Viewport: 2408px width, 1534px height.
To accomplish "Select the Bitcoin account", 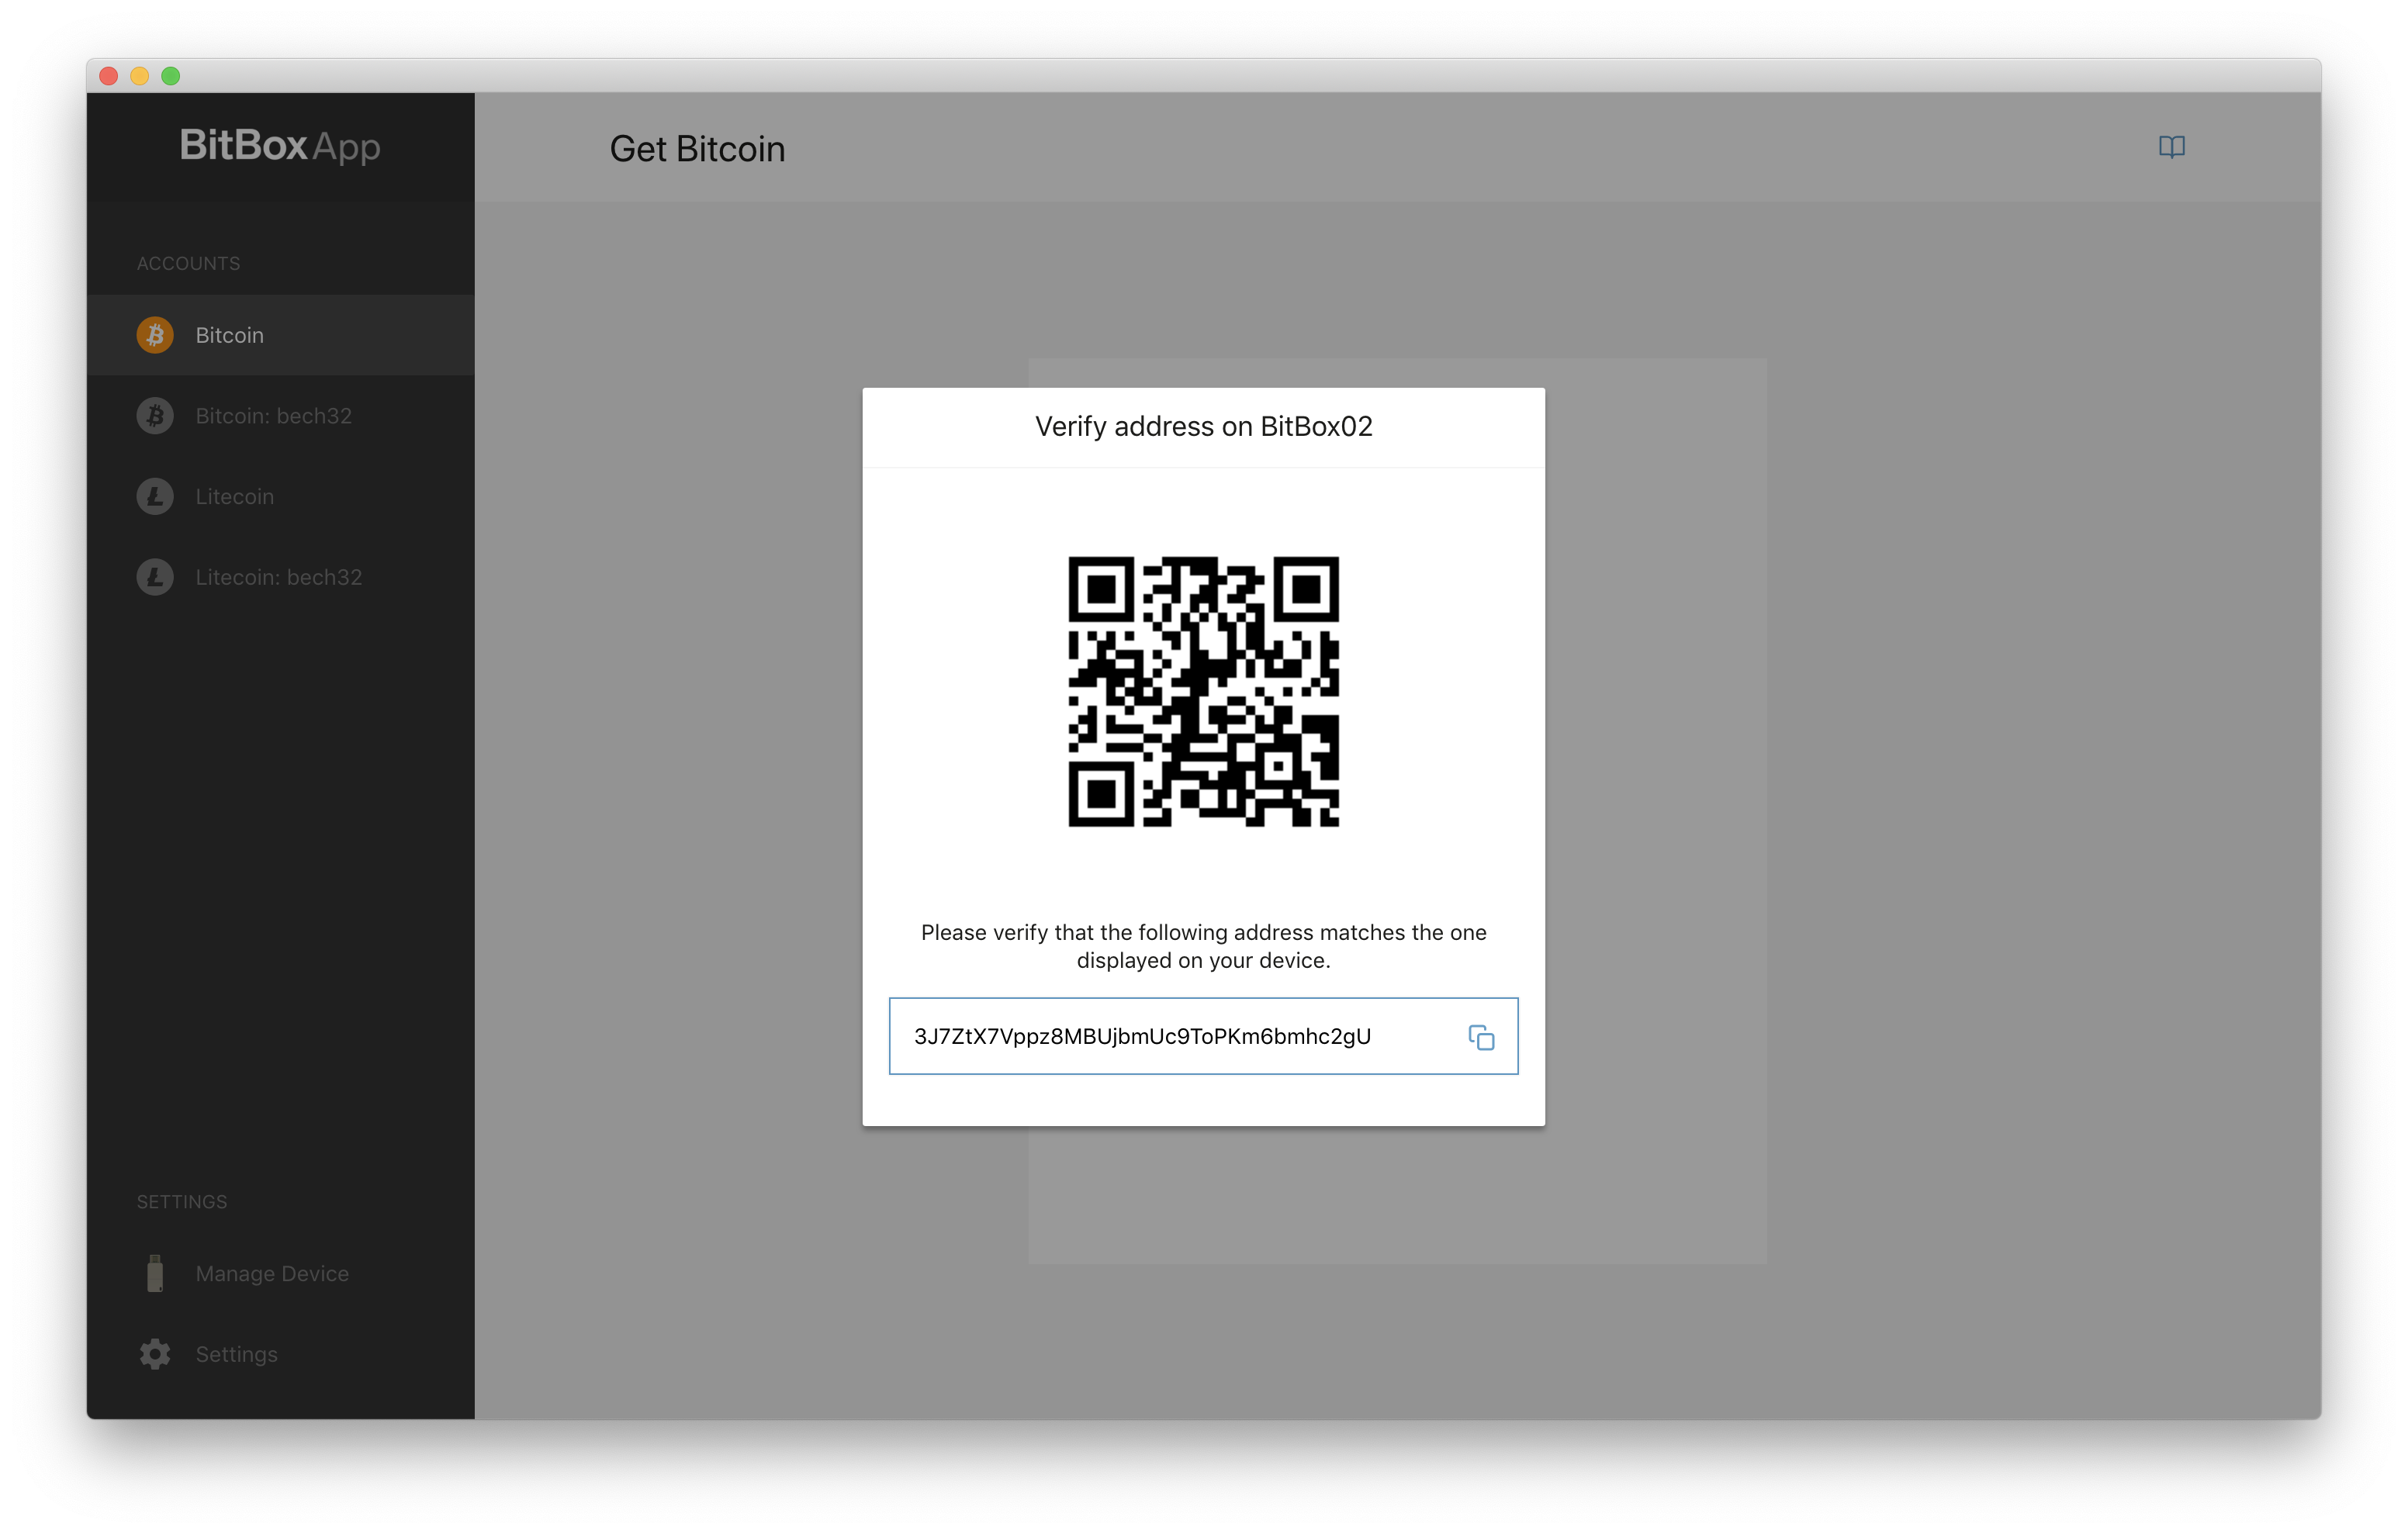I will coord(280,335).
